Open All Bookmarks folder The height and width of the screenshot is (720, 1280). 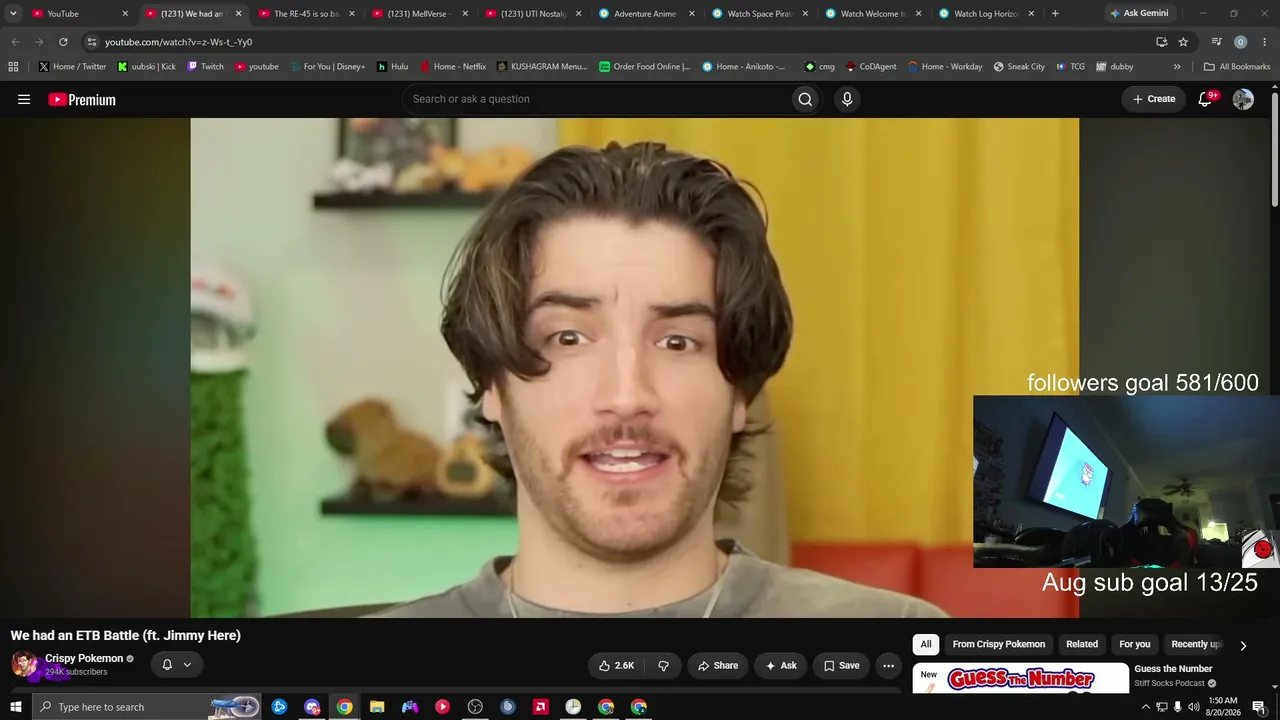tap(1237, 67)
